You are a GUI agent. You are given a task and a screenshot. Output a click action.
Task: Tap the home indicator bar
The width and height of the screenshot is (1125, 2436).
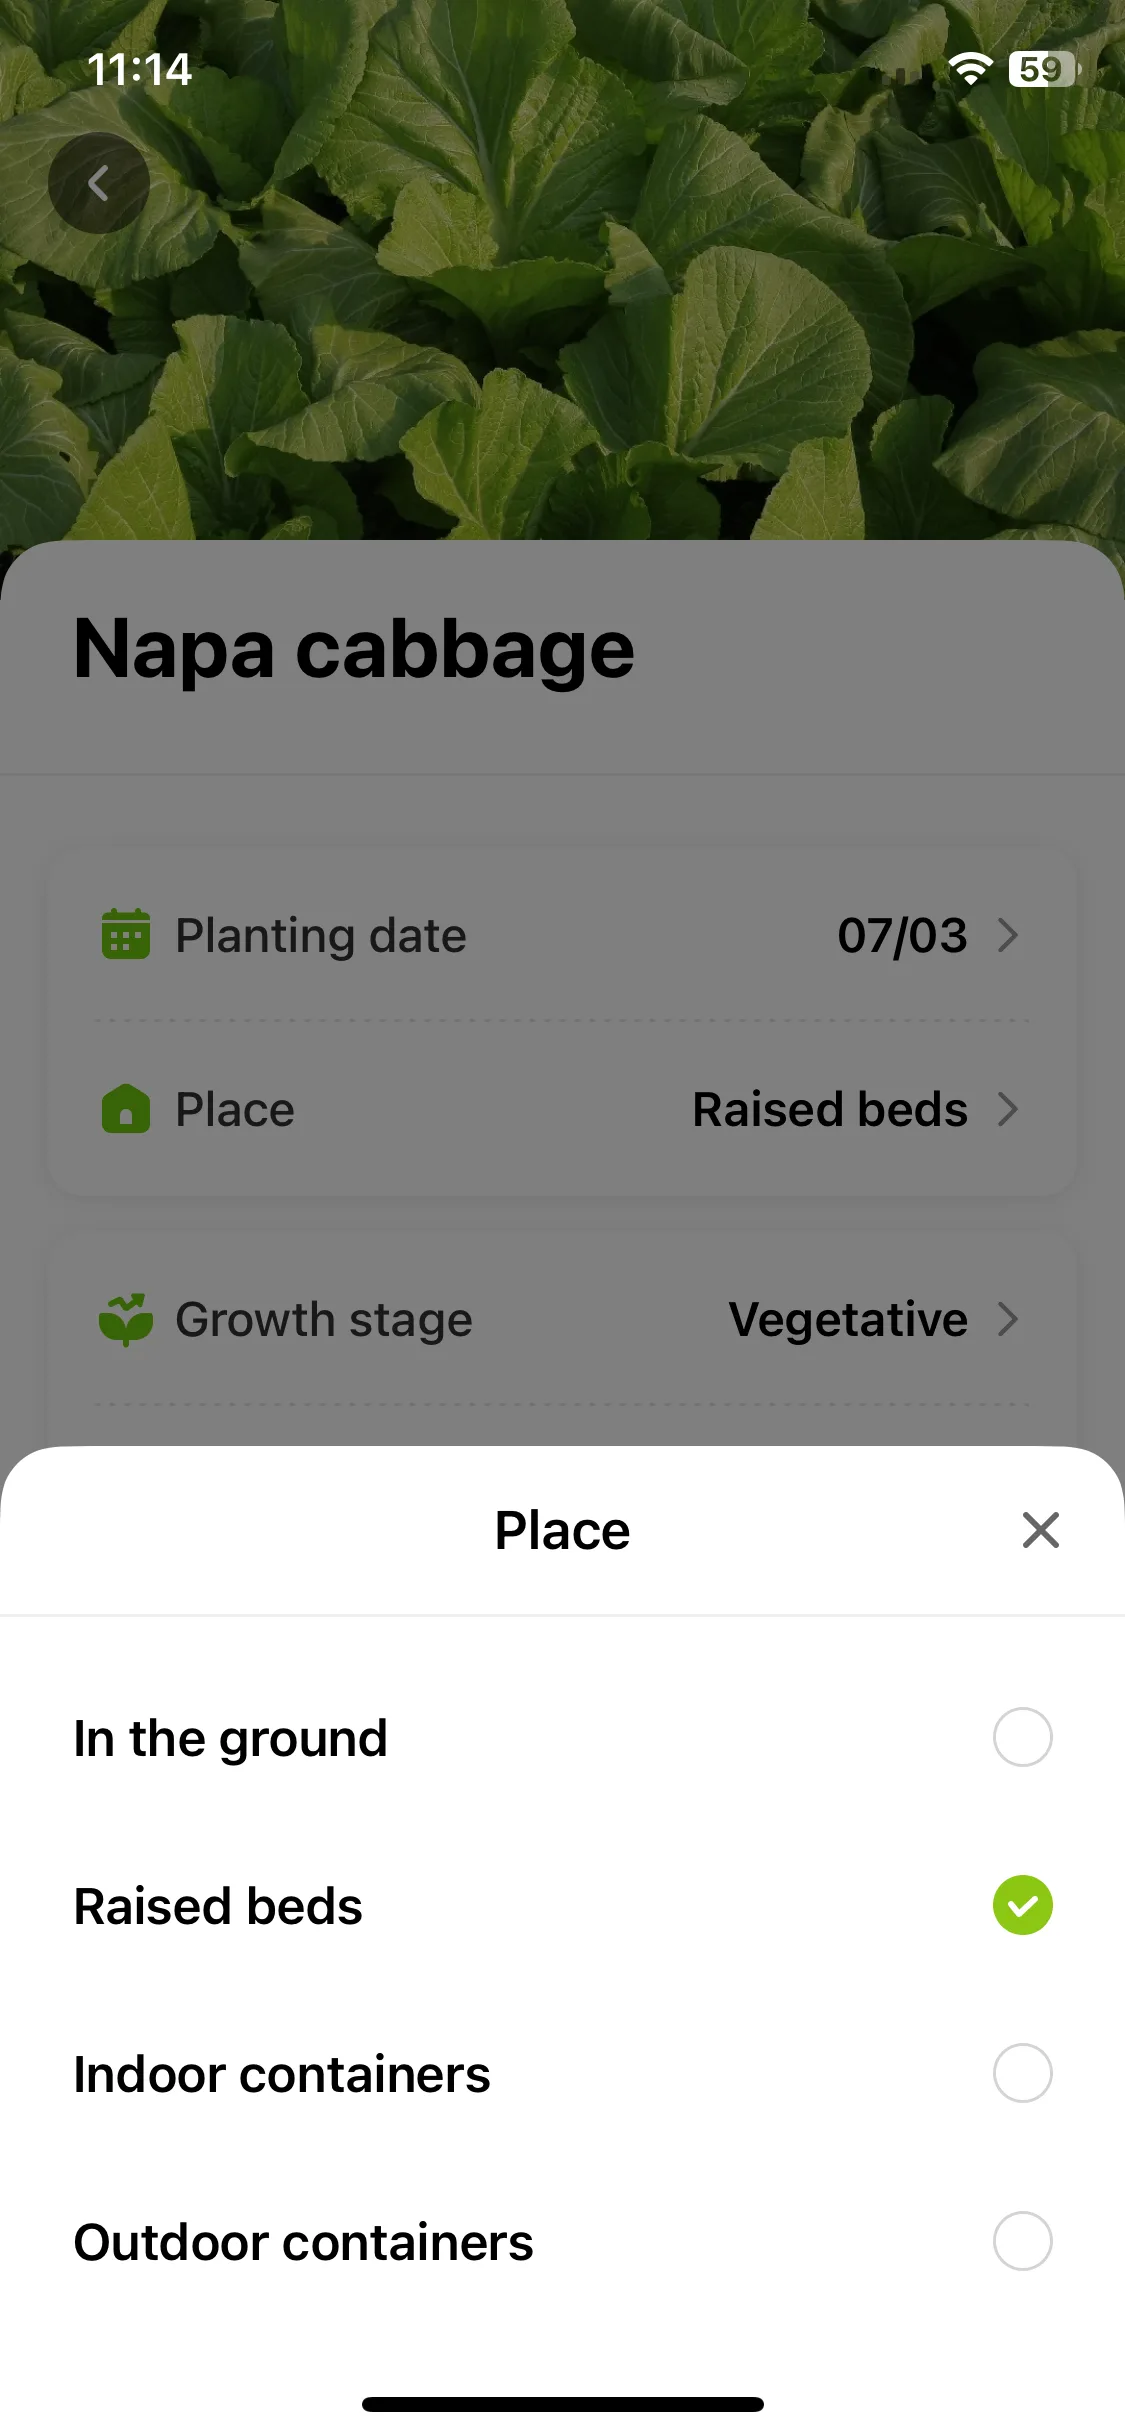[x=563, y=2404]
